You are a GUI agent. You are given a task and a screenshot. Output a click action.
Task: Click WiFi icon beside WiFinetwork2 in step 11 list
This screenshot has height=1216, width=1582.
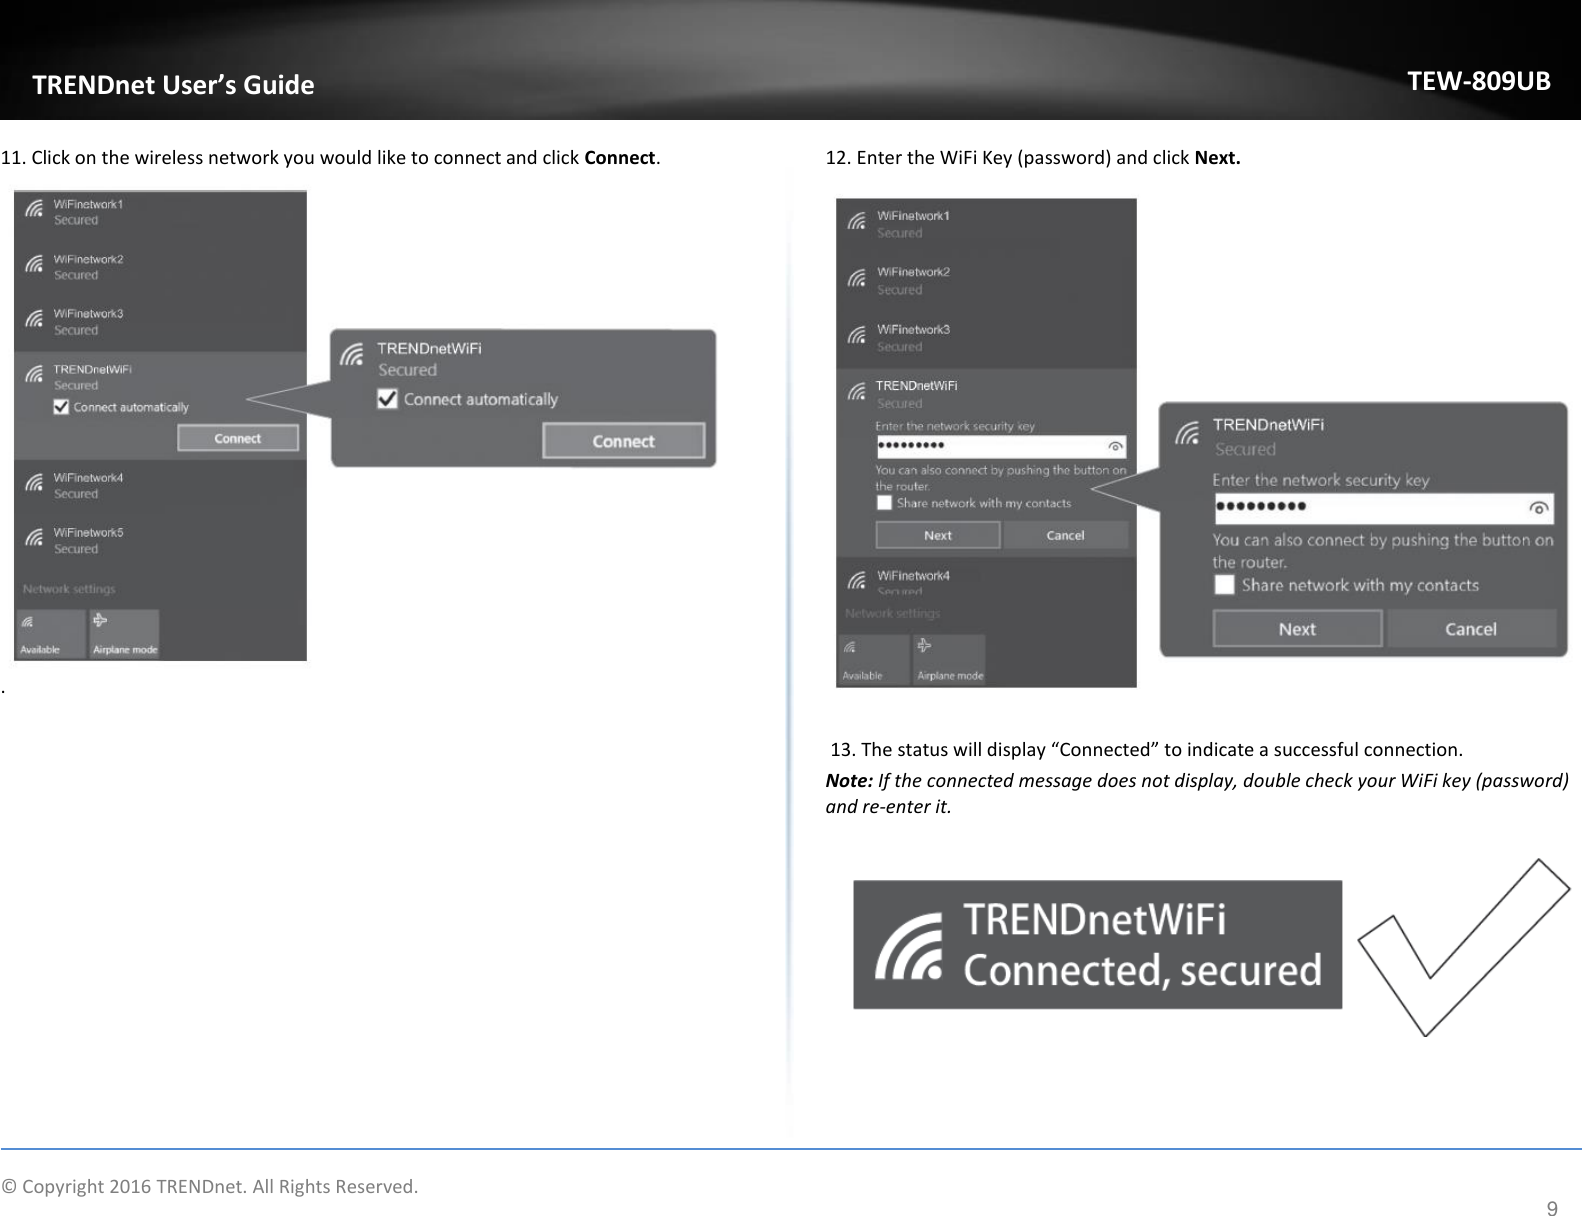(x=34, y=264)
